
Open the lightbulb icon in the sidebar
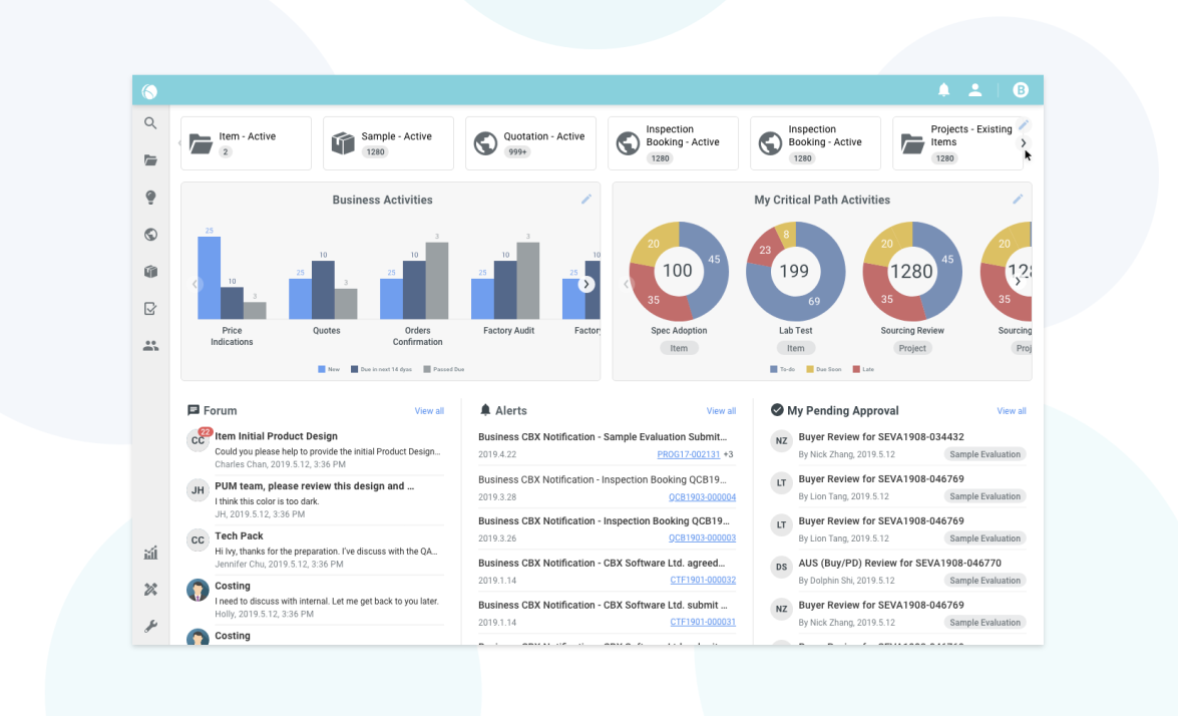(150, 197)
